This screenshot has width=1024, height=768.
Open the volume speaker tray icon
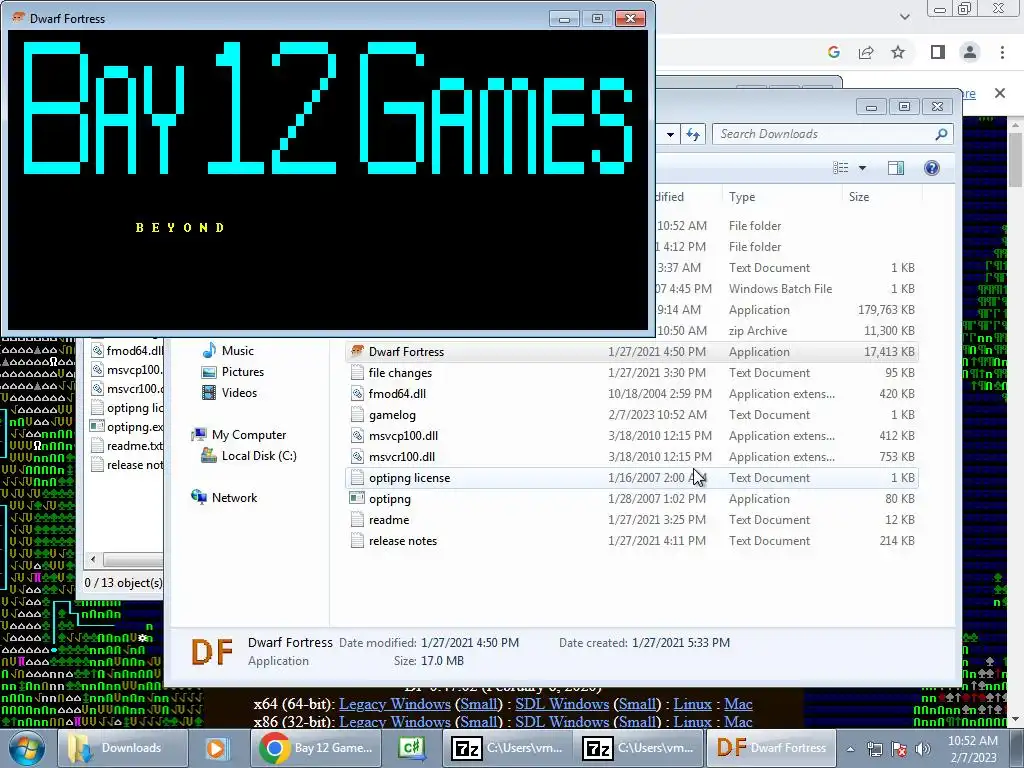[923, 749]
